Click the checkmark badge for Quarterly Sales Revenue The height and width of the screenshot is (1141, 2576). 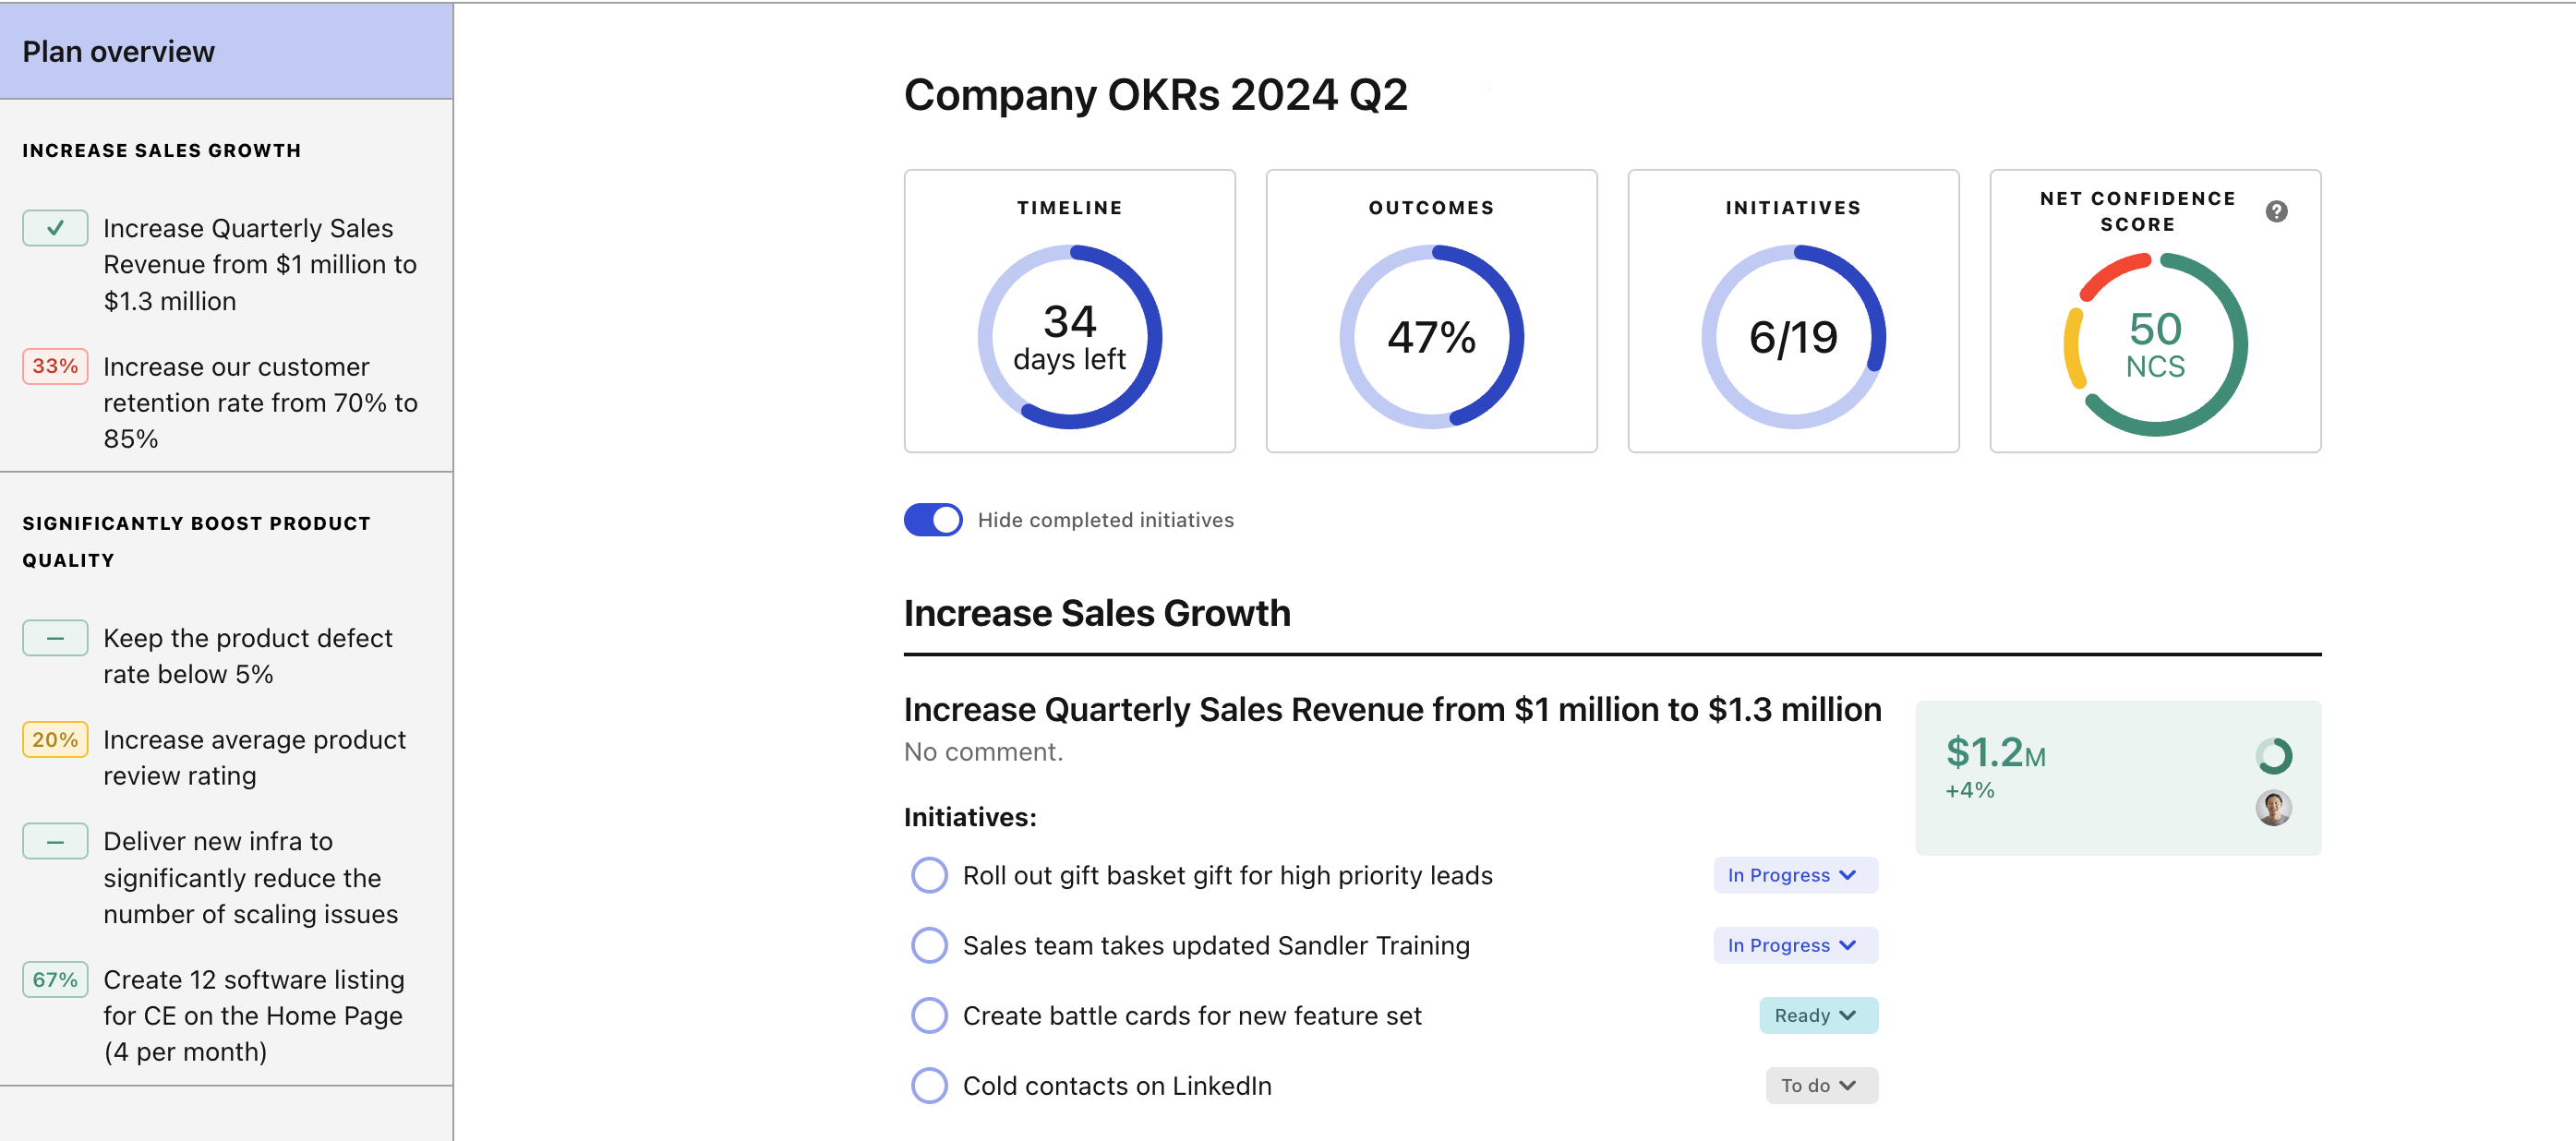[x=55, y=228]
